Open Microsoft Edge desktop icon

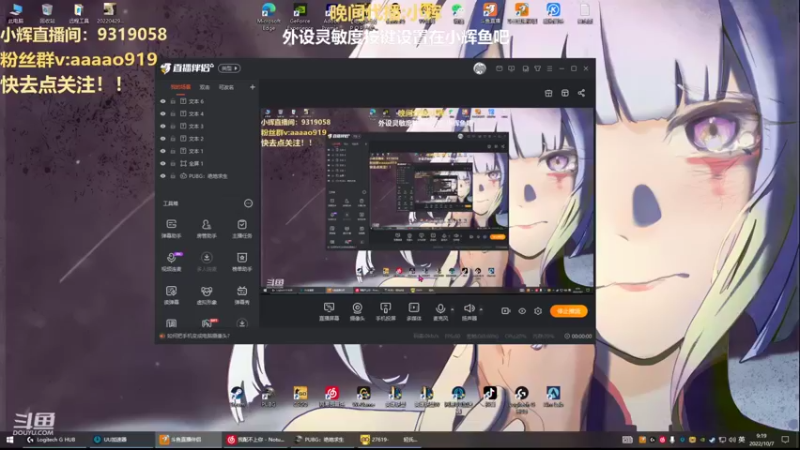[x=268, y=16]
